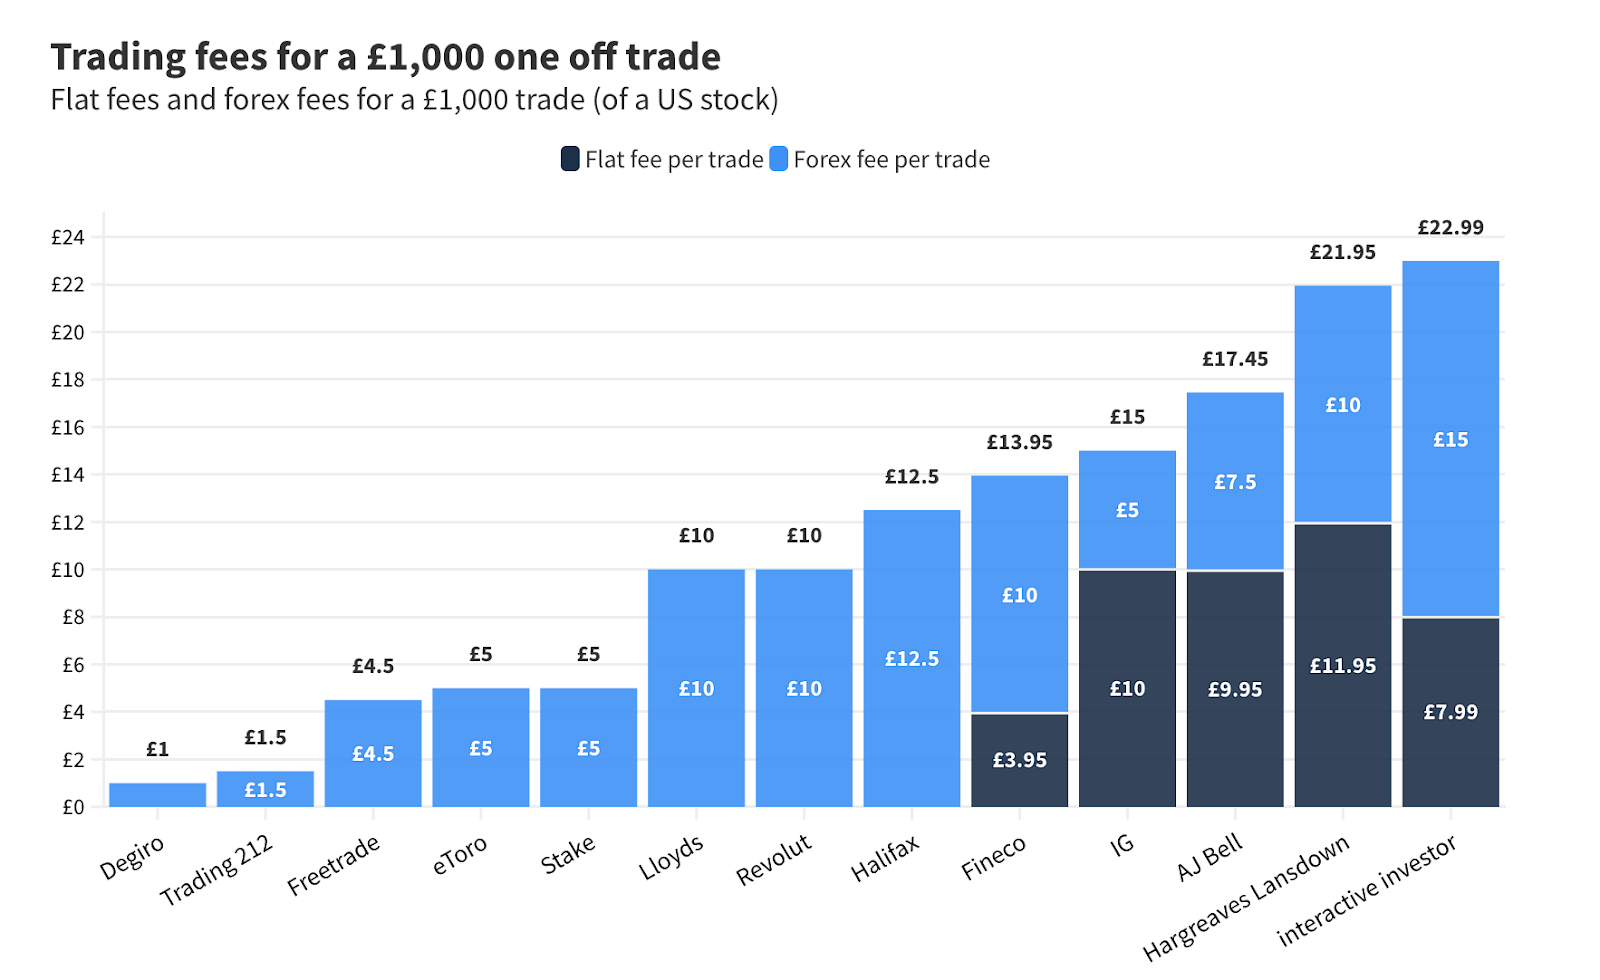Select the Freetrade £4.5 forex bar
This screenshot has width=1600, height=980.
coord(373,753)
